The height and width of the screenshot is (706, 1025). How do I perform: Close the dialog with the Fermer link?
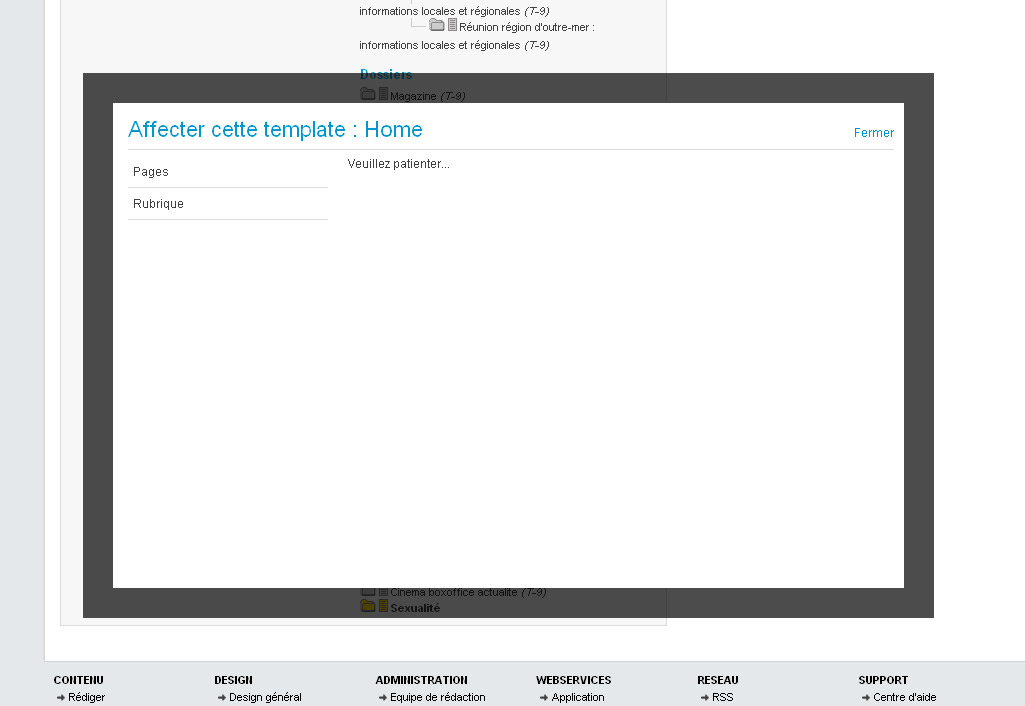click(x=873, y=133)
